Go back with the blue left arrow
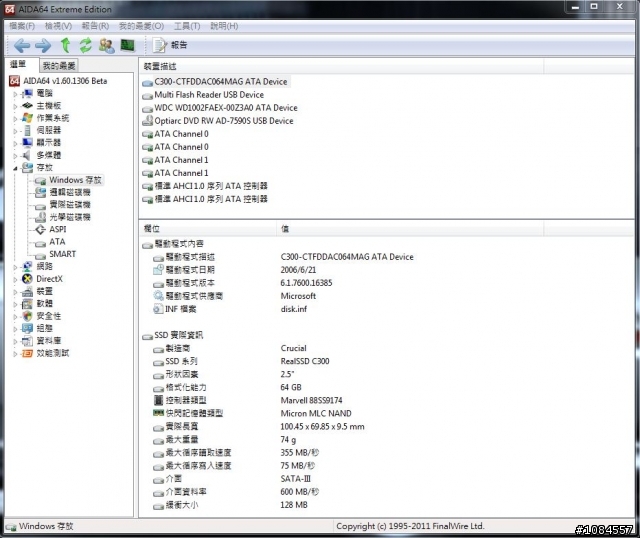The height and width of the screenshot is (538, 640). (22, 45)
